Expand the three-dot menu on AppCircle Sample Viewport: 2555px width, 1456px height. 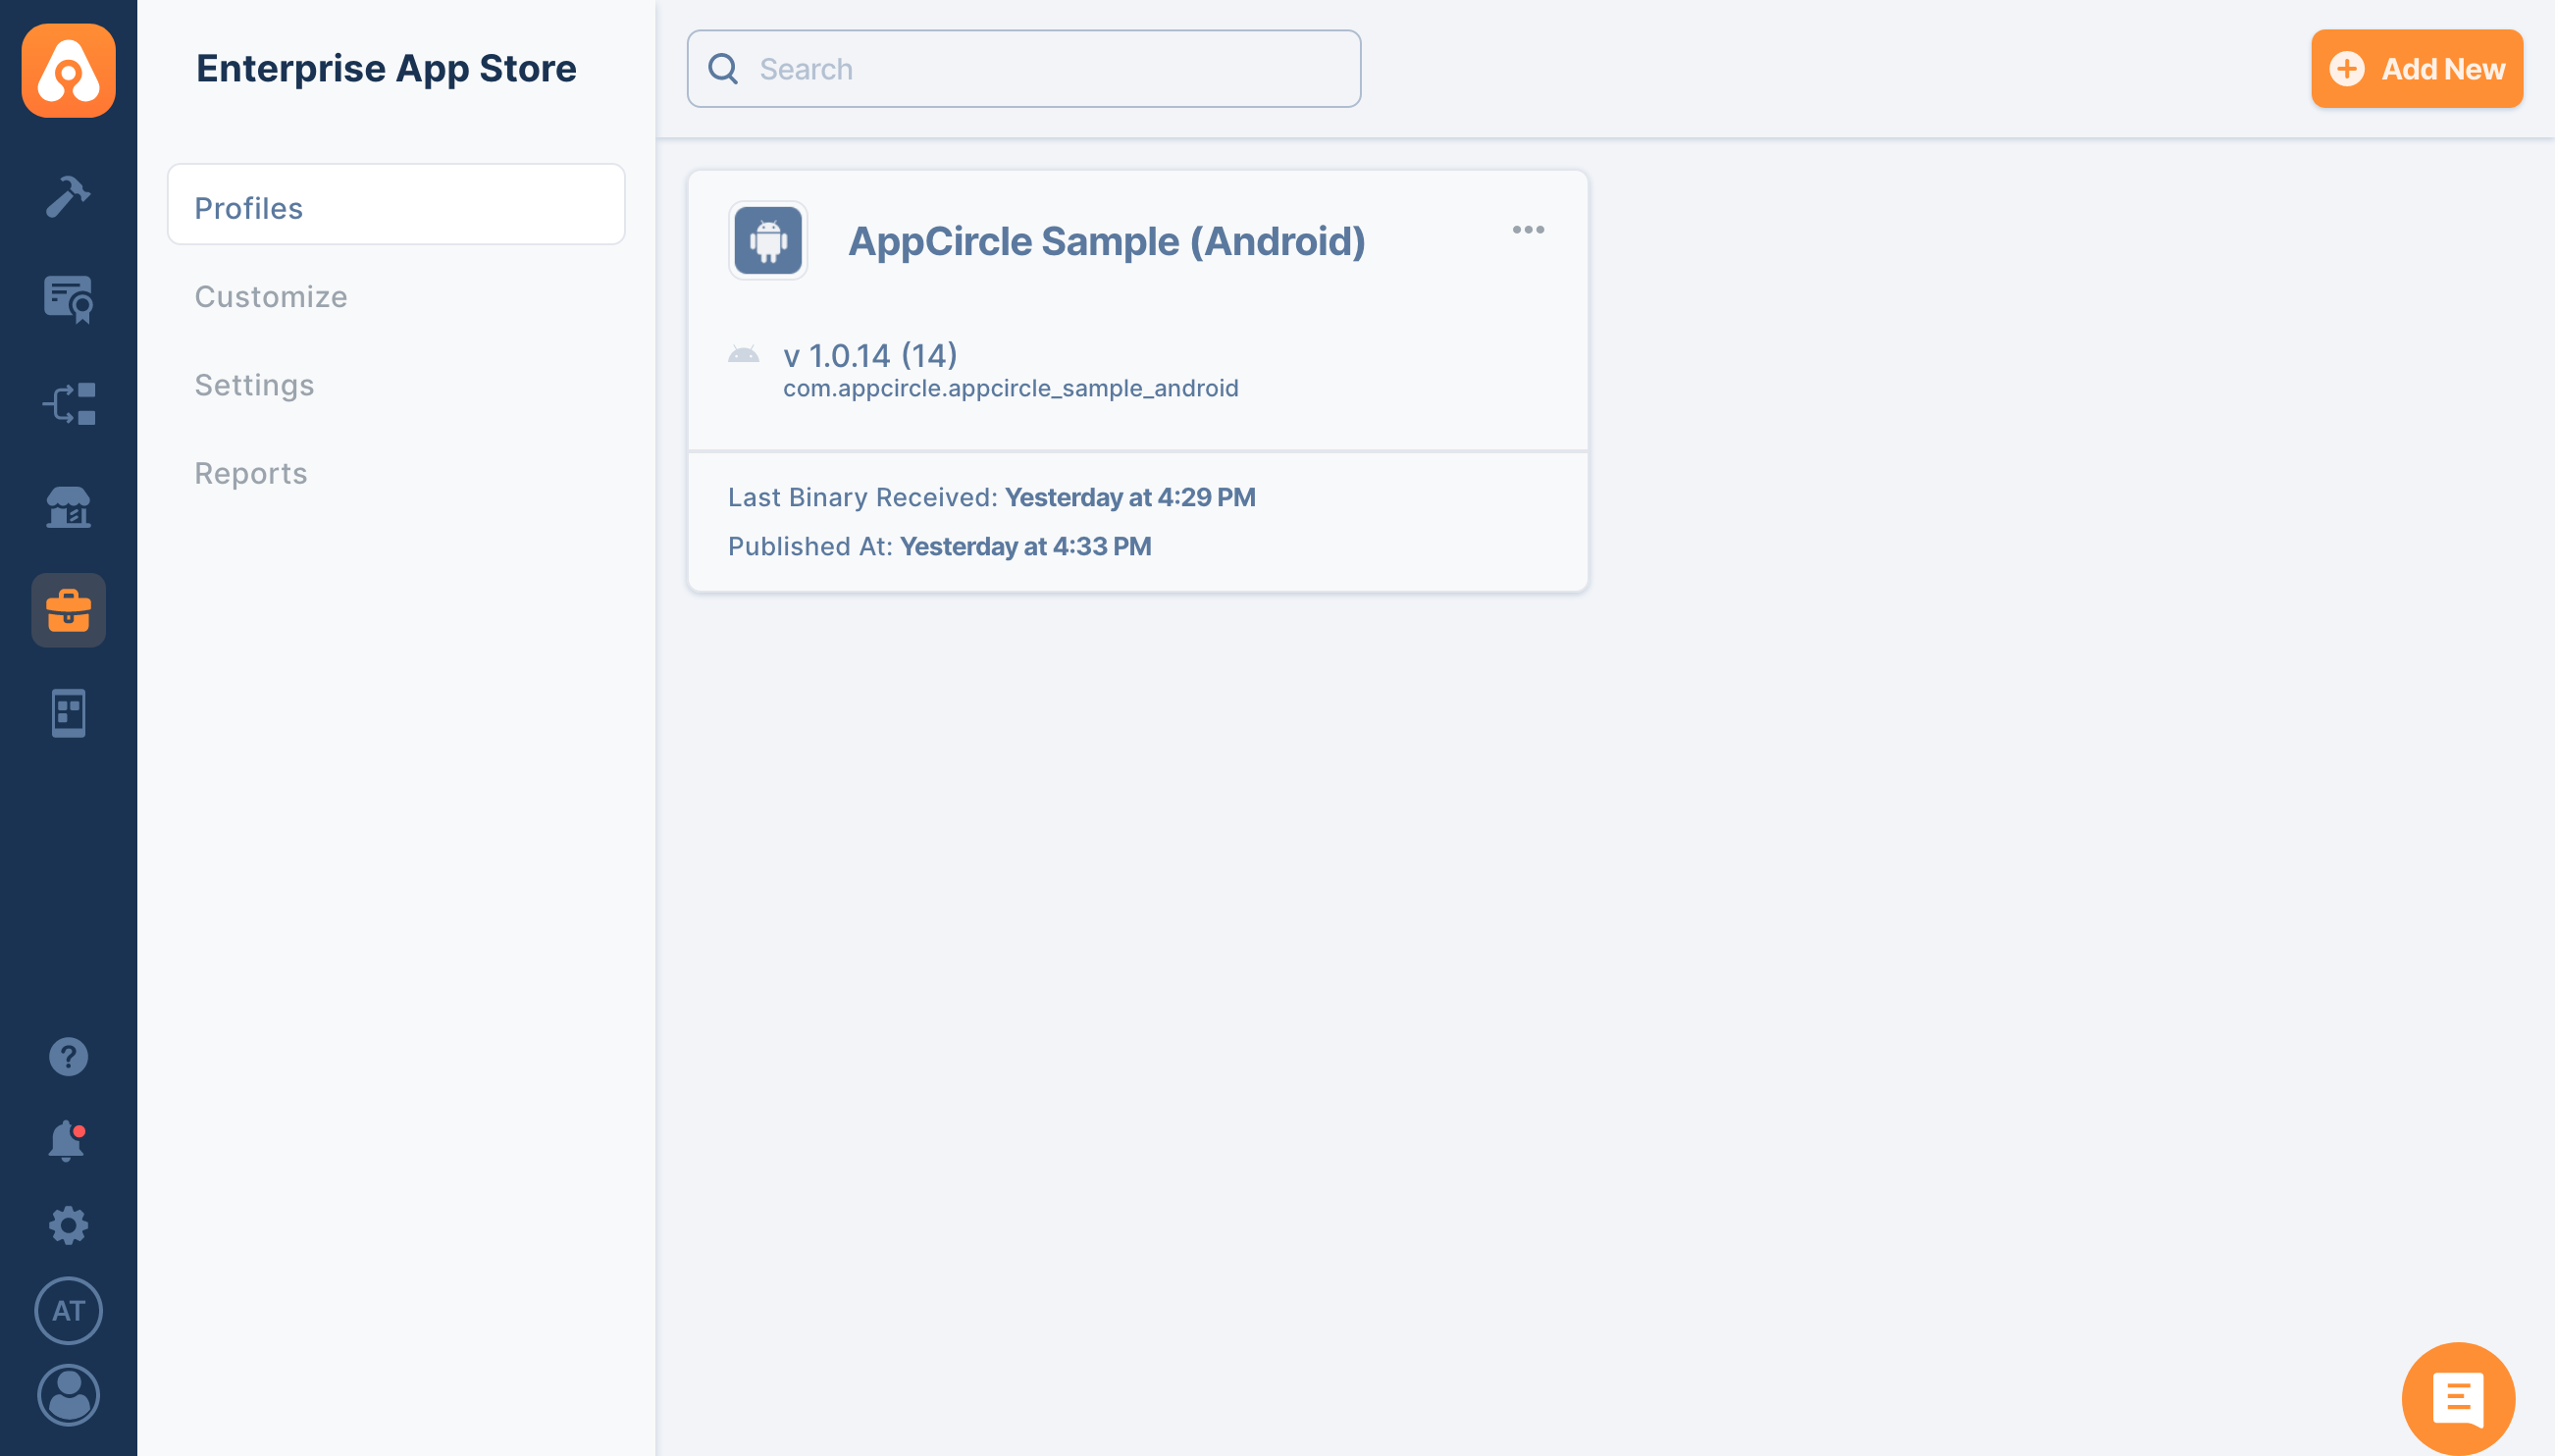(x=1527, y=230)
